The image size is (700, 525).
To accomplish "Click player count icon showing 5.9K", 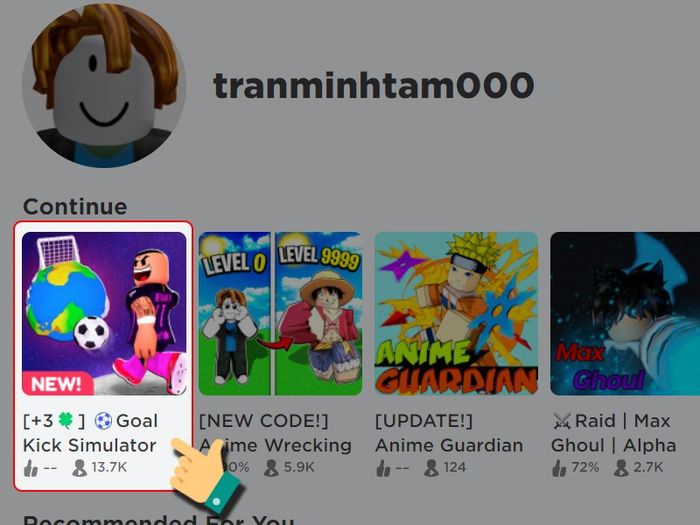I will (x=271, y=468).
